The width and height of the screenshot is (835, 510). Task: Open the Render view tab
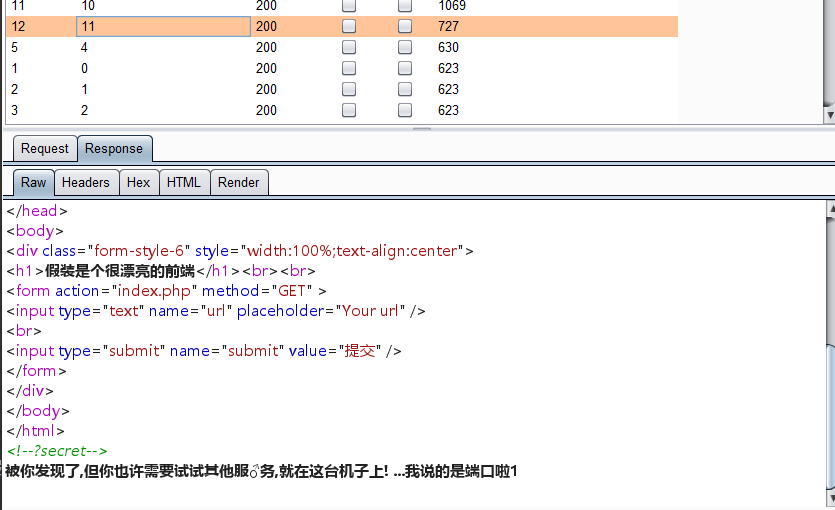click(x=239, y=183)
